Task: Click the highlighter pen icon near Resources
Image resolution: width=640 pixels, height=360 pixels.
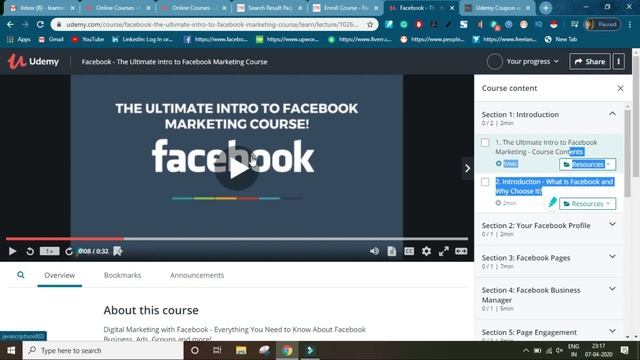Action: pos(552,202)
